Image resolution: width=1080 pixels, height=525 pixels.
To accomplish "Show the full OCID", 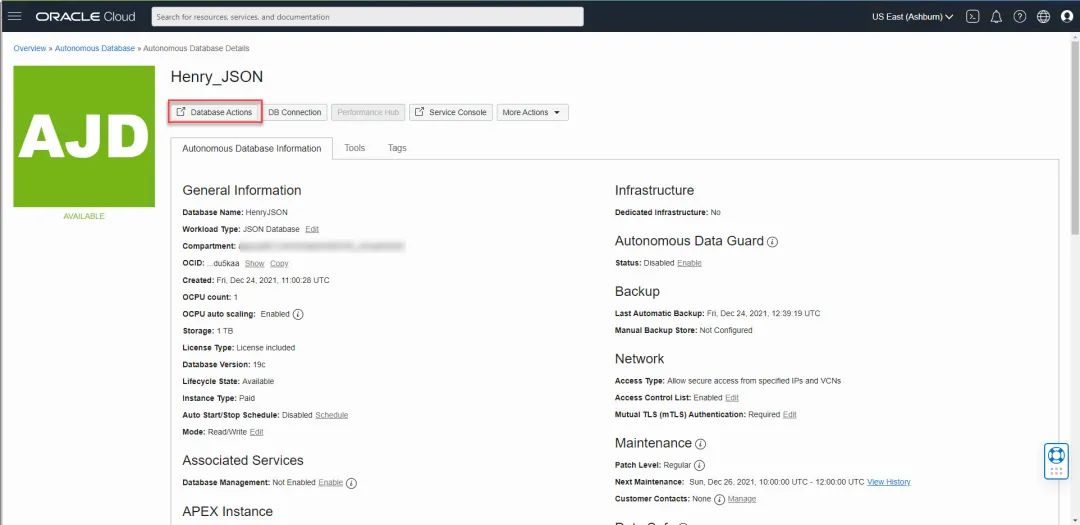I will pyautogui.click(x=255, y=263).
